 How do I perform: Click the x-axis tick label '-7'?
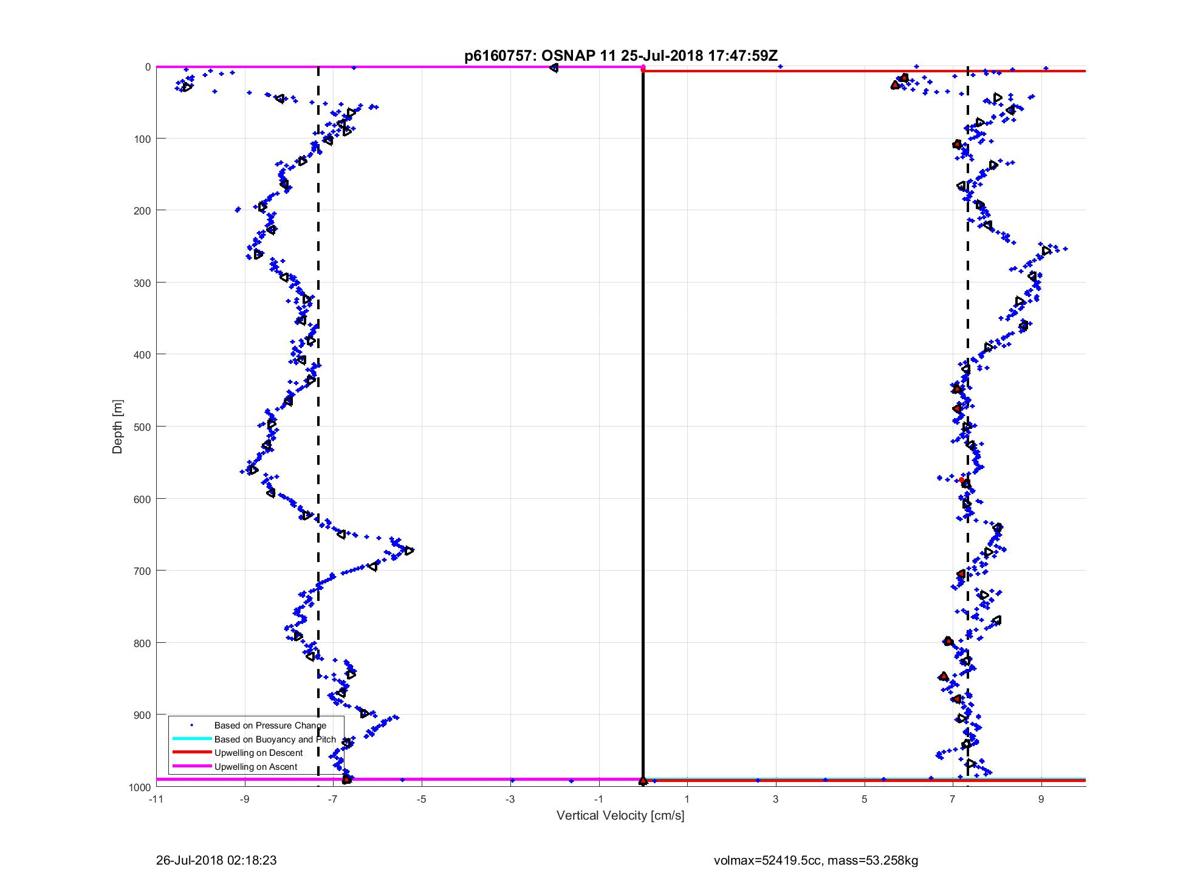pyautogui.click(x=333, y=798)
